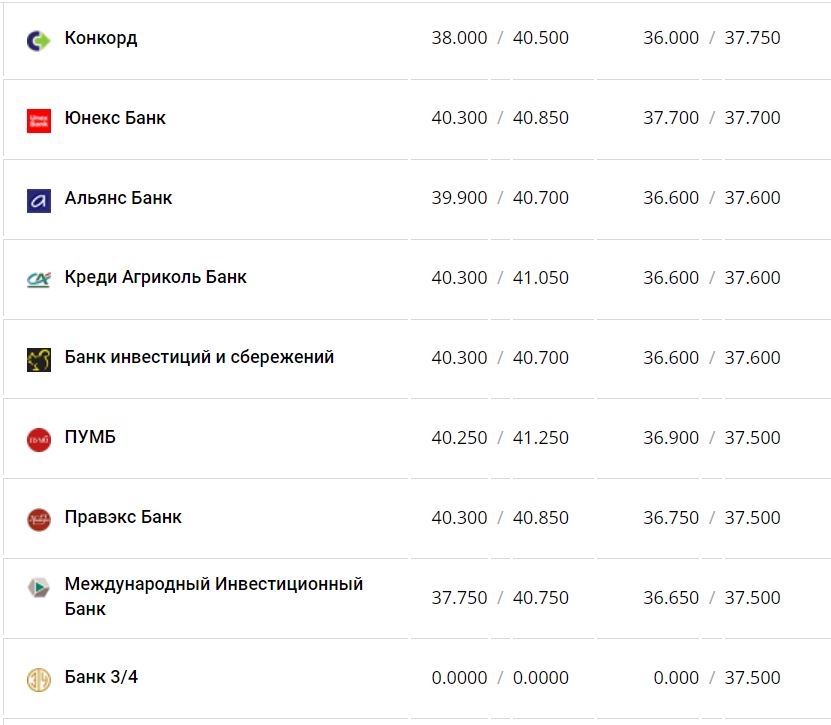Click the Альянс Банк logo icon
The width and height of the screenshot is (831, 725).
point(38,200)
